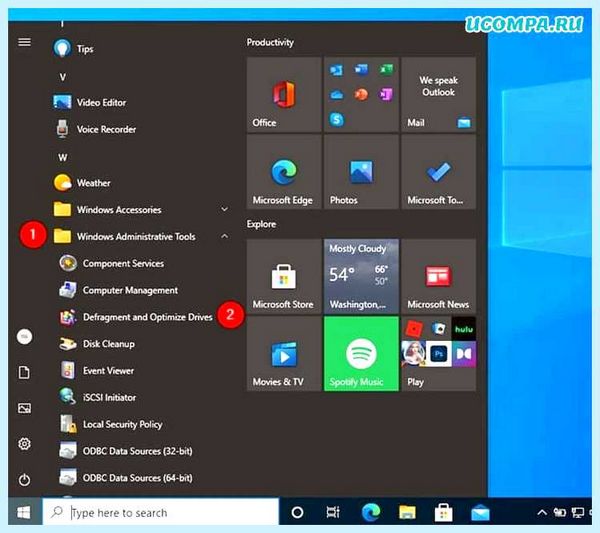Expand the Windows Accessories folder chevron

[x=225, y=209]
